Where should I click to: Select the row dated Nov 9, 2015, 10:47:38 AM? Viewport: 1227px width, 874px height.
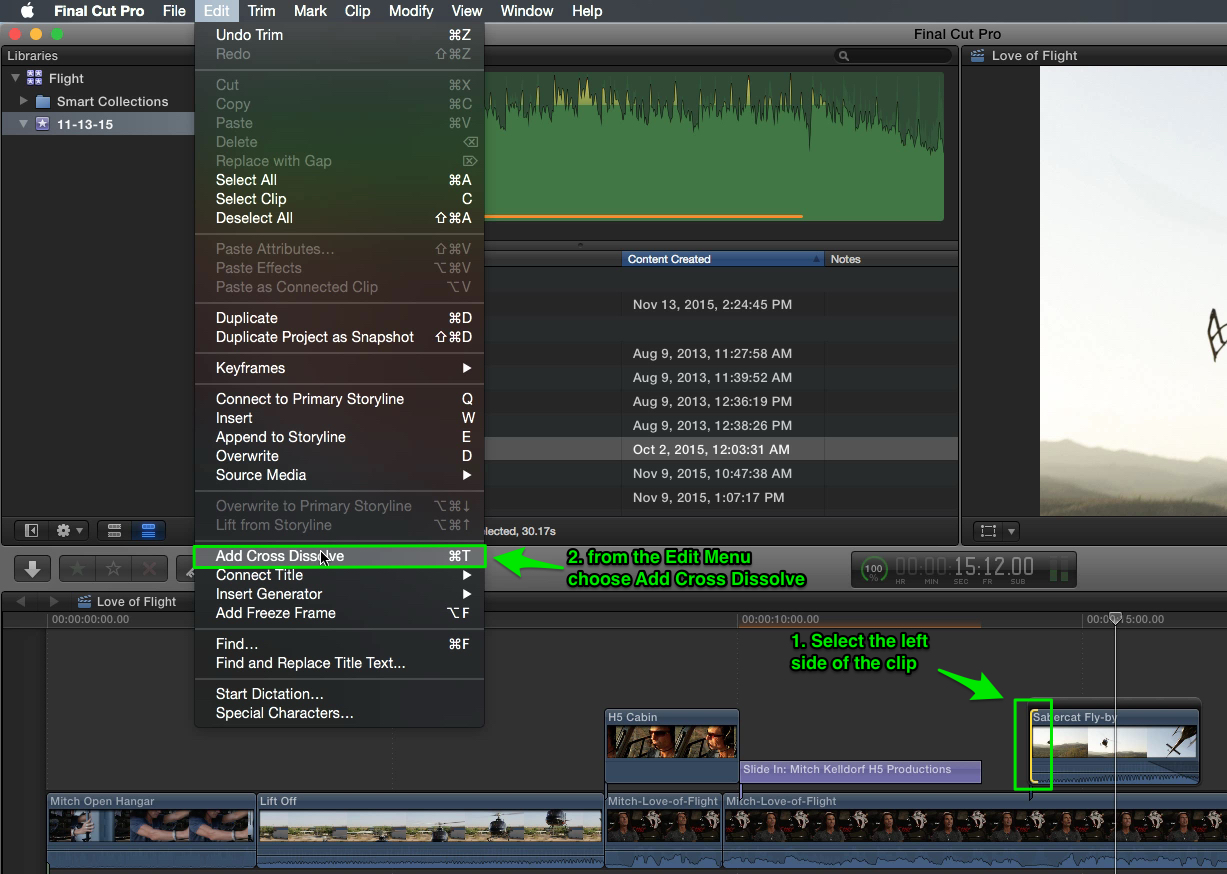(x=720, y=474)
